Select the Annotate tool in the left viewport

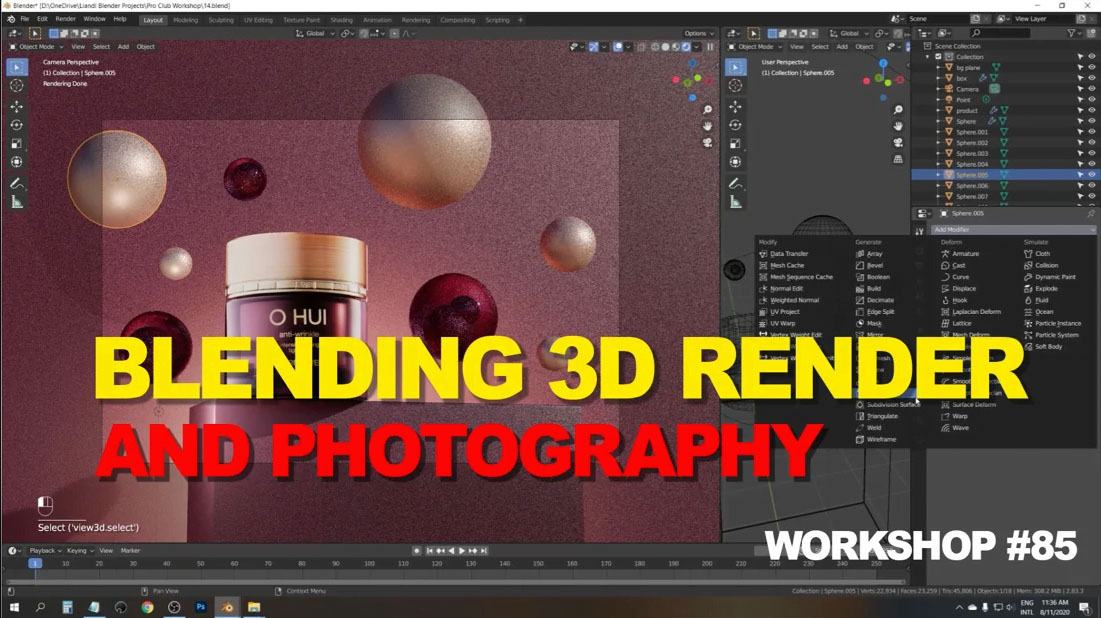point(17,183)
